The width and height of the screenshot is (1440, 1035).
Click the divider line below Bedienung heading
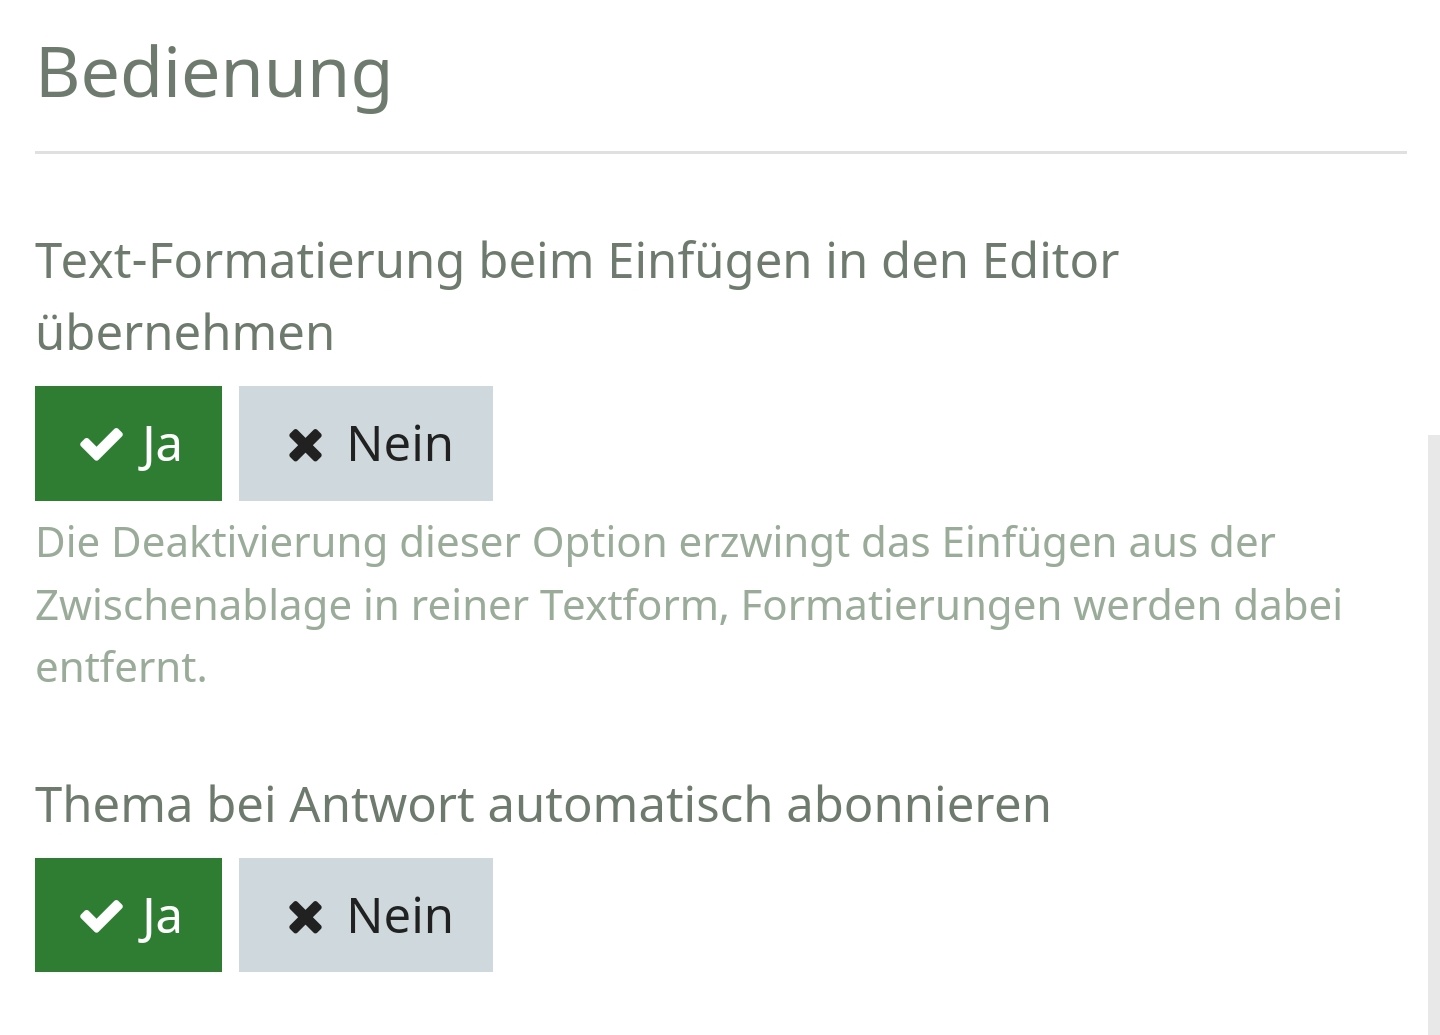[720, 153]
